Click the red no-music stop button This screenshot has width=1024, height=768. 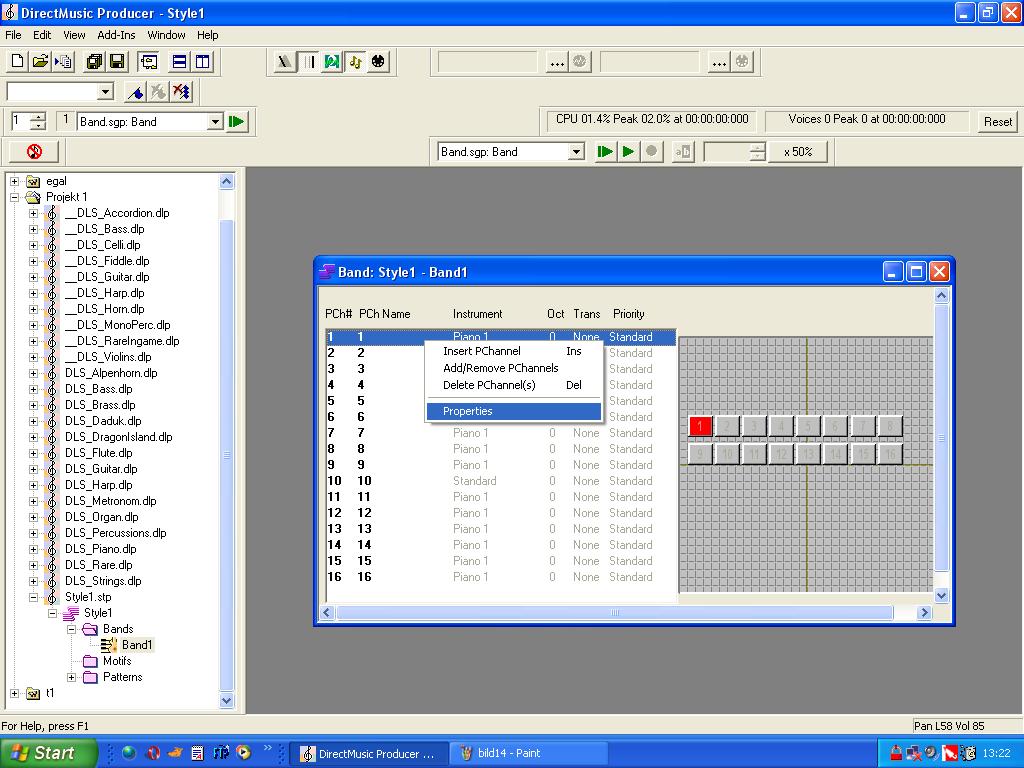tap(34, 152)
